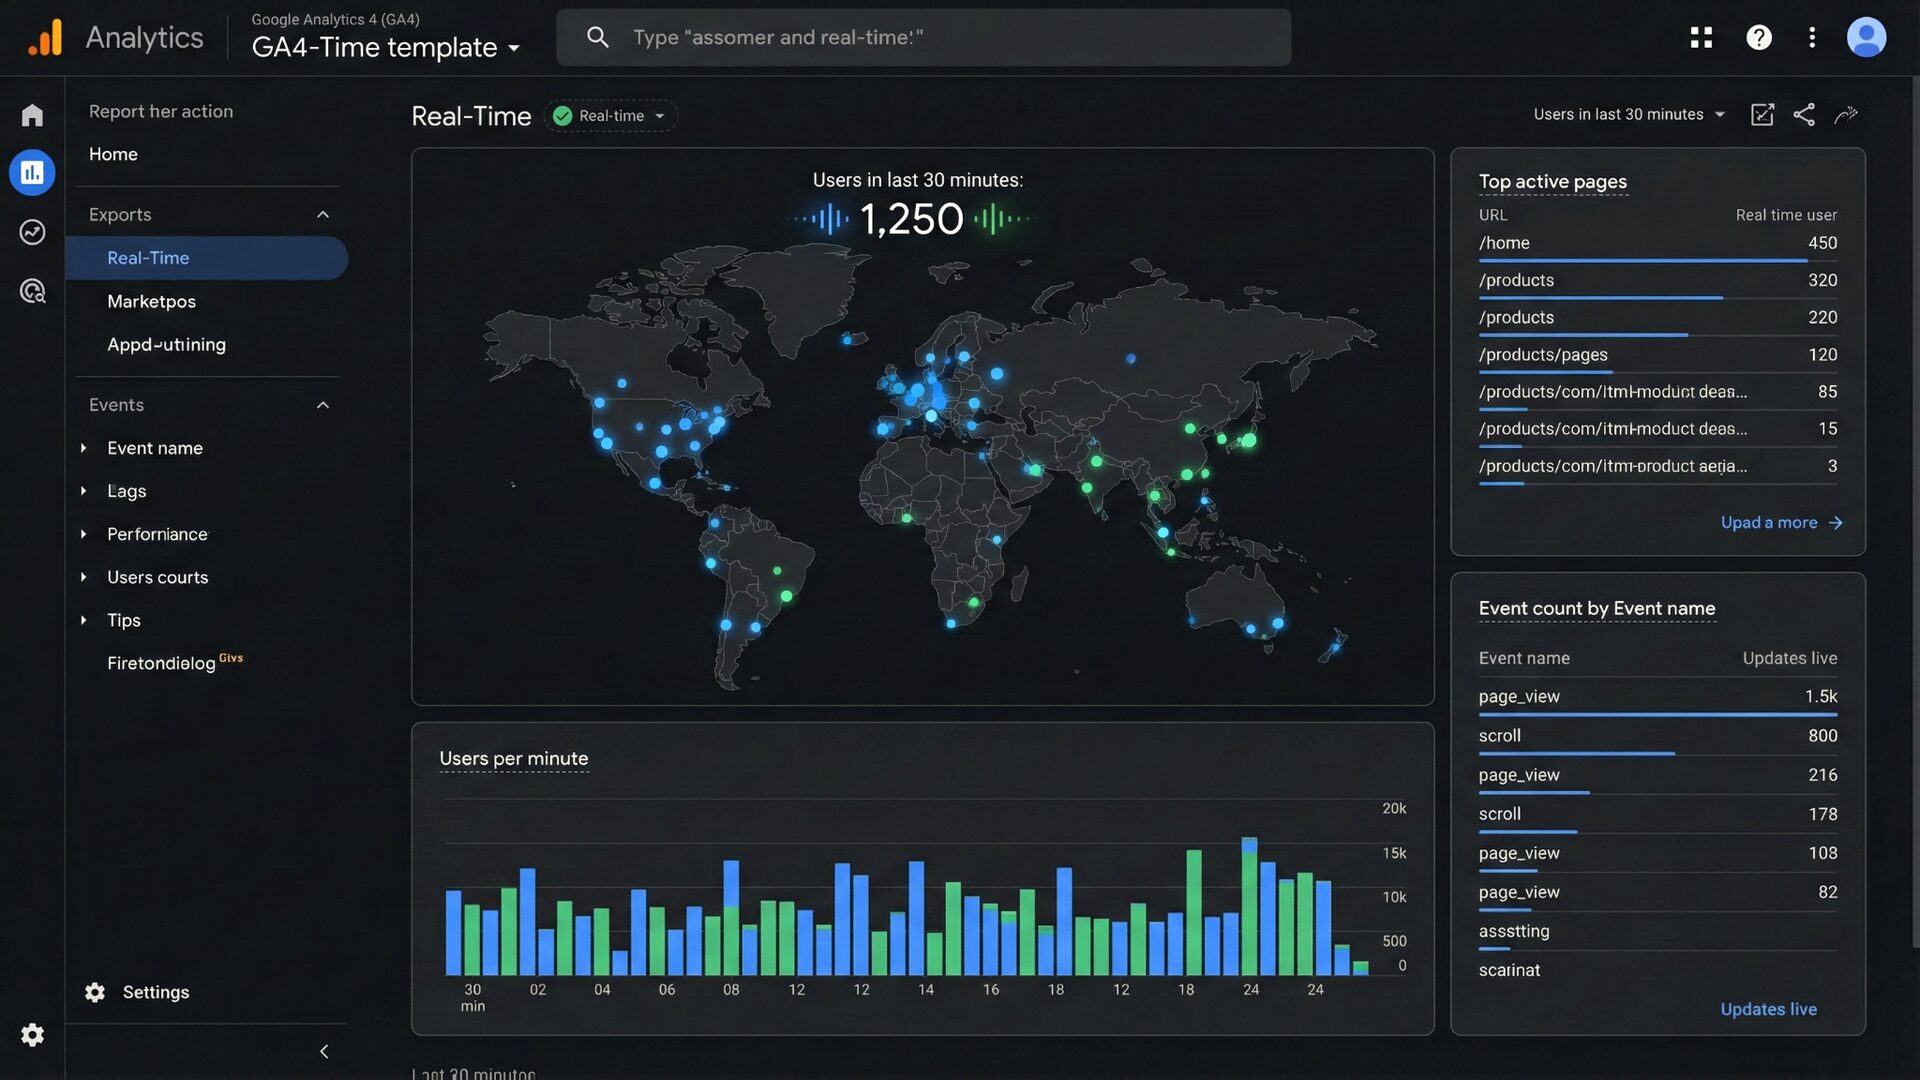Click the Help question mark icon
Viewport: 1920px width, 1080px height.
point(1758,37)
